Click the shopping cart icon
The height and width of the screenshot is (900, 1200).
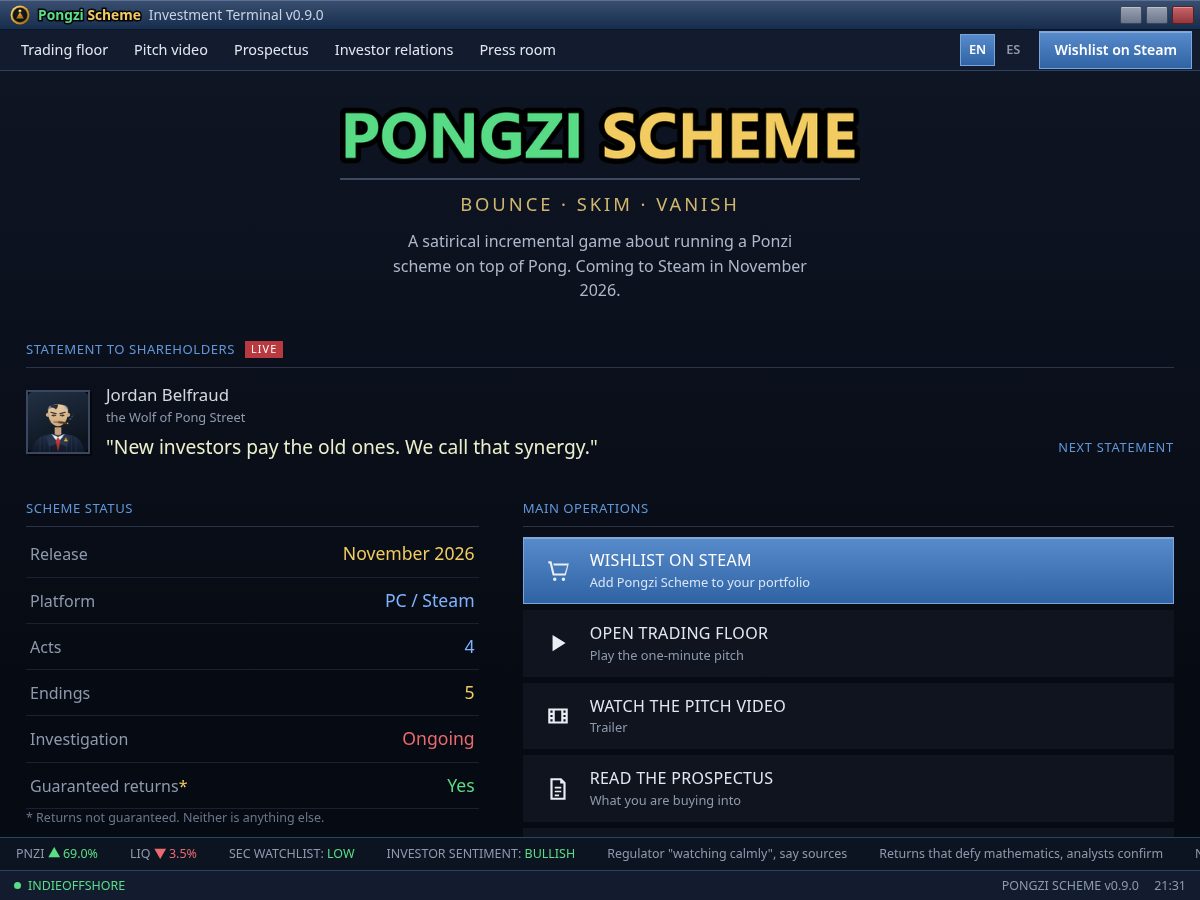coord(558,571)
